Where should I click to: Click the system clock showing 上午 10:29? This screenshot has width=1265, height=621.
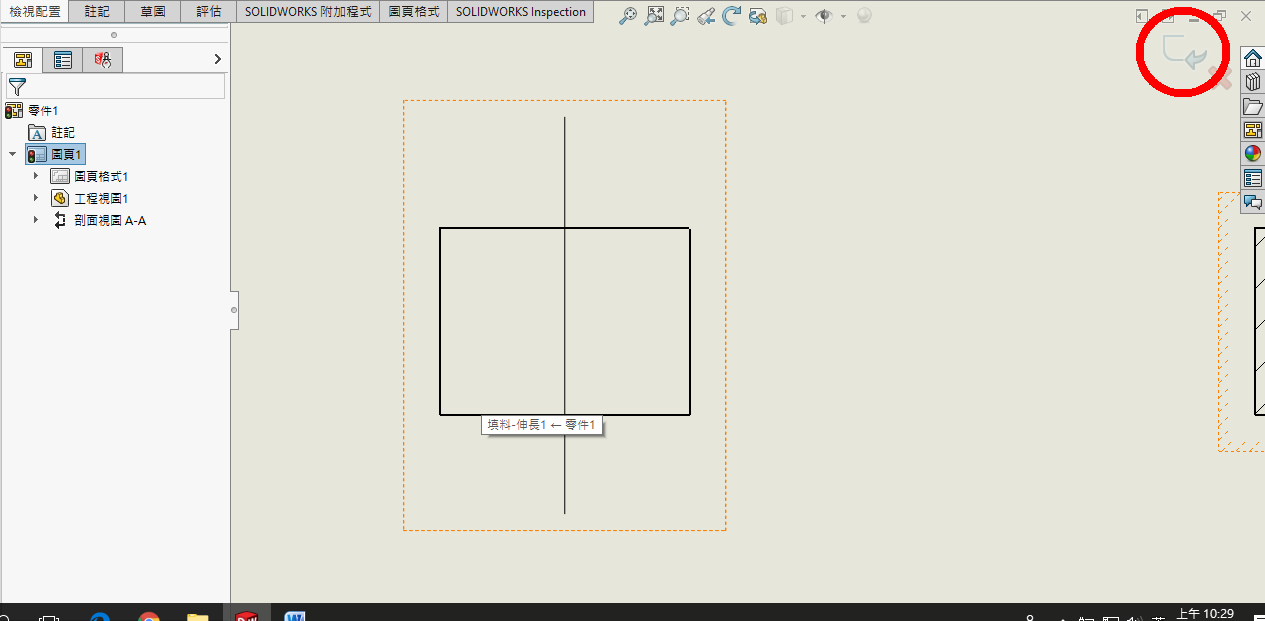(1204, 614)
